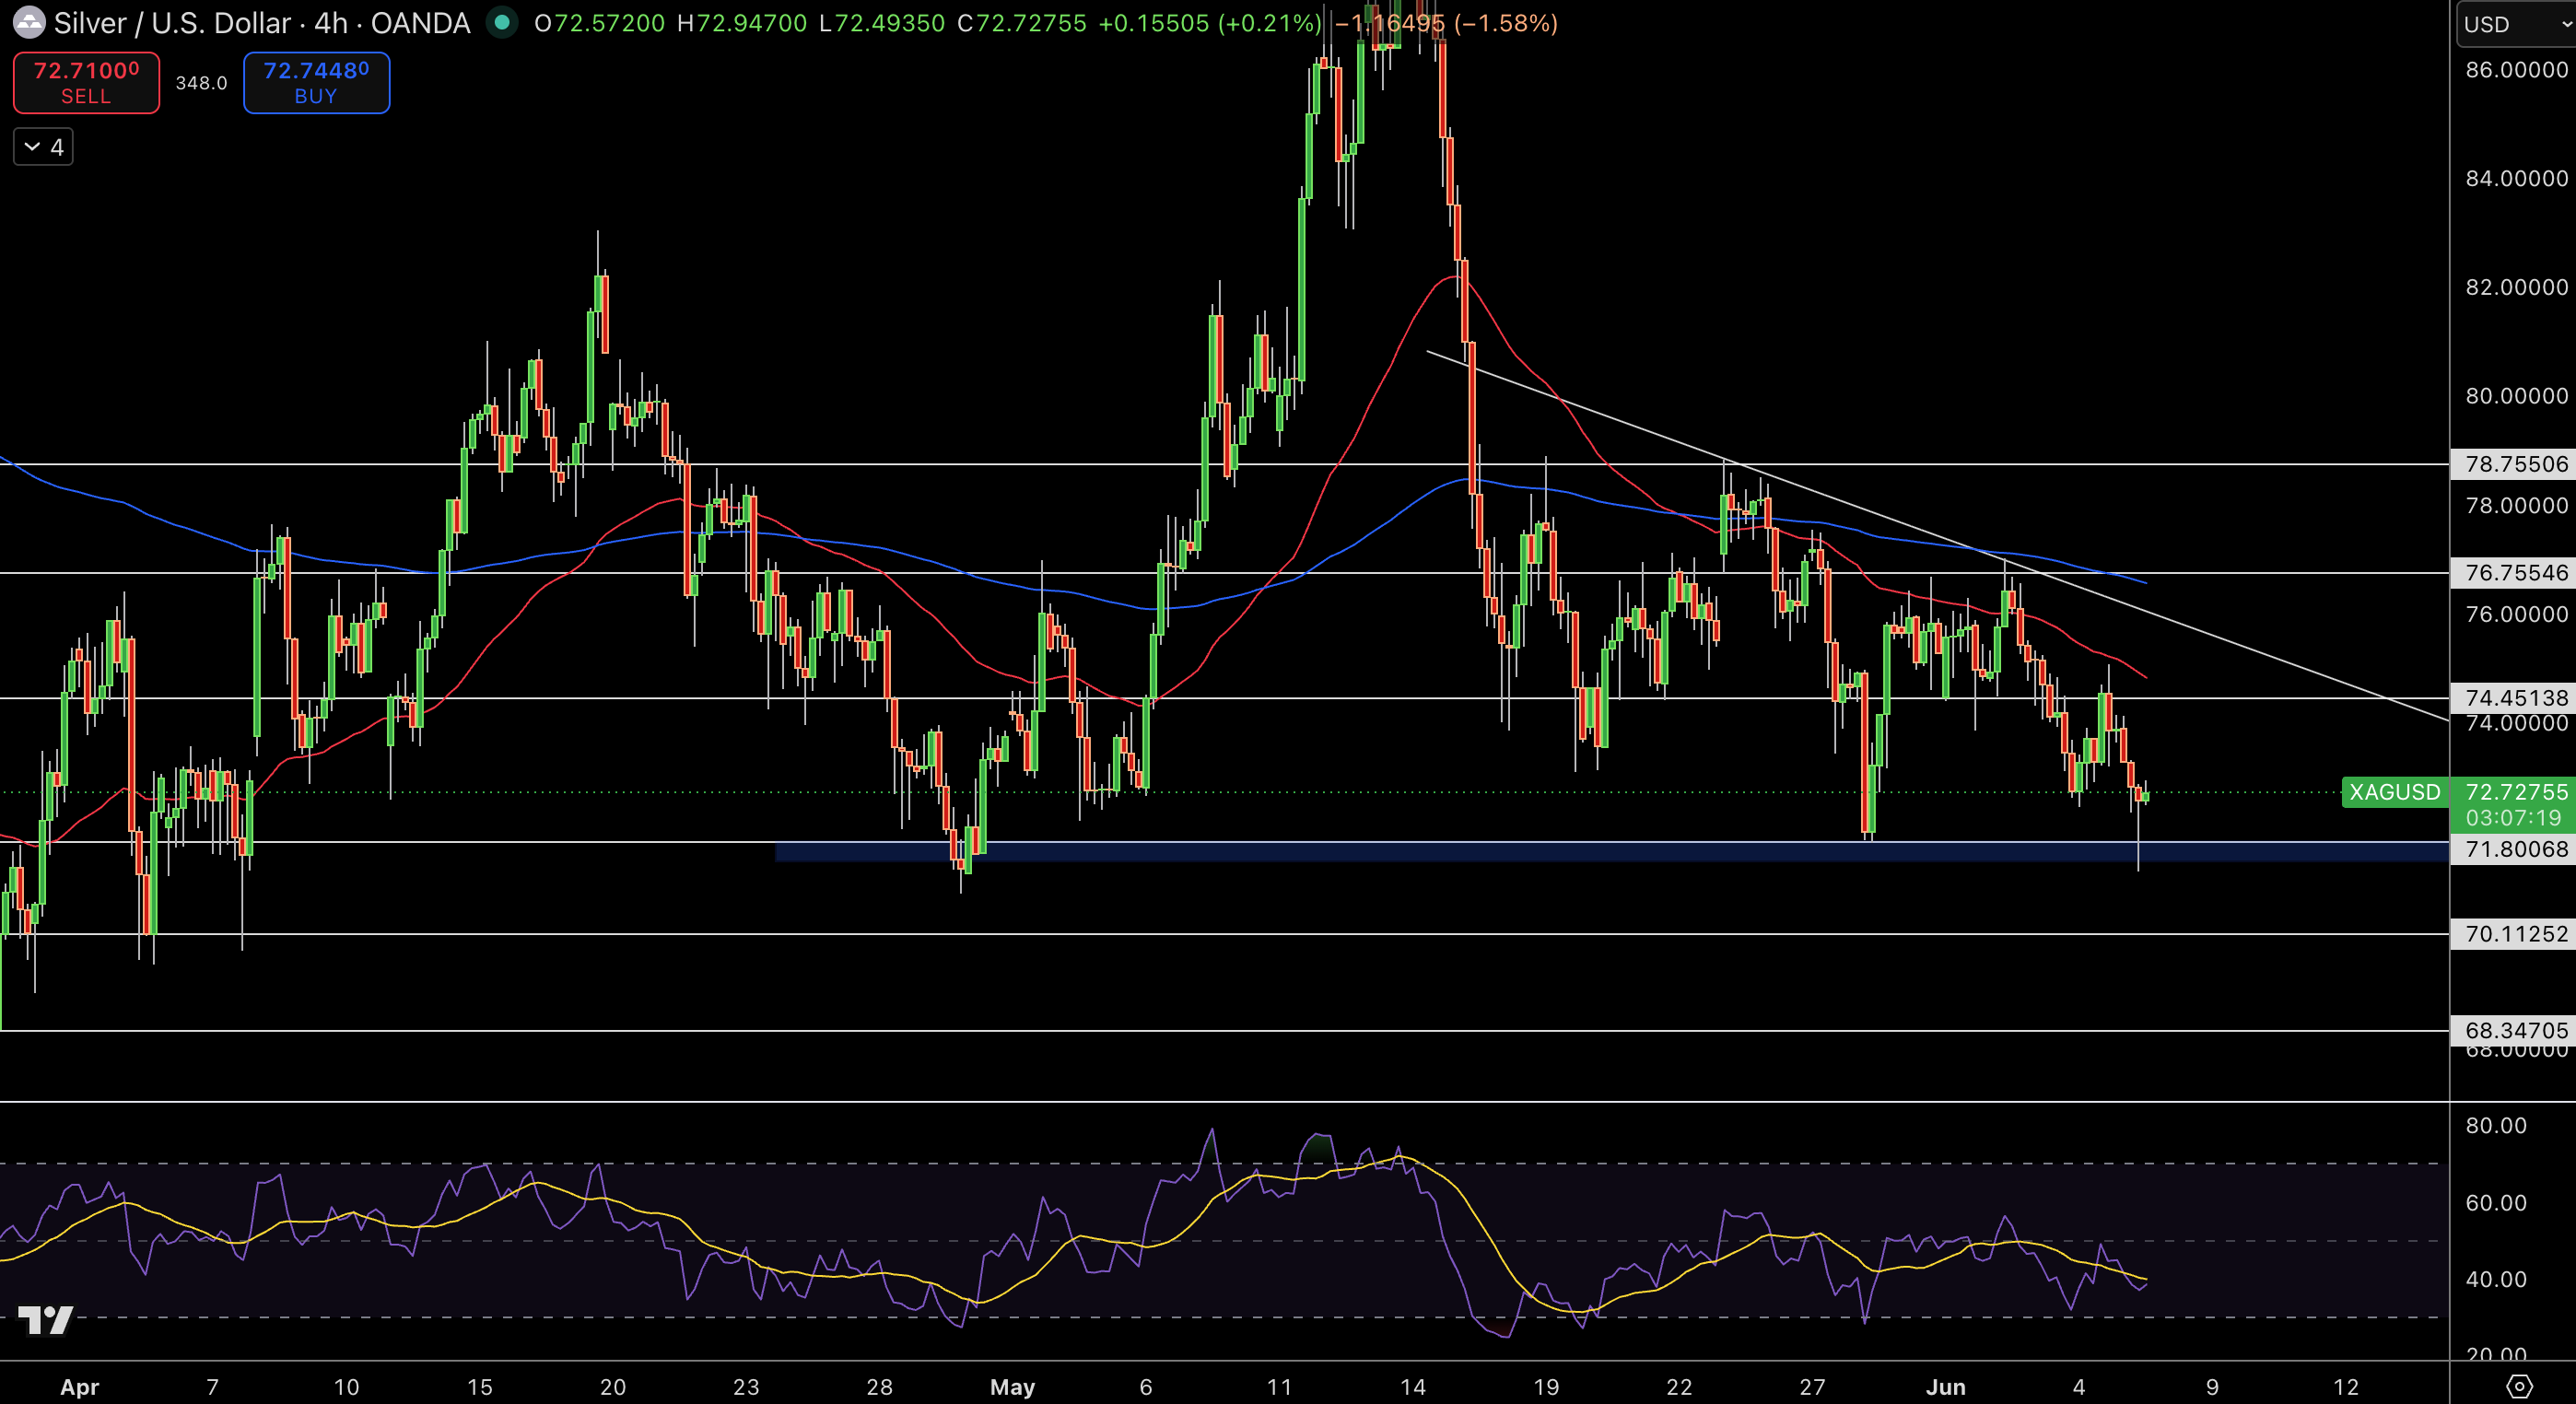Click the 72.72755 current price label

(2516, 792)
